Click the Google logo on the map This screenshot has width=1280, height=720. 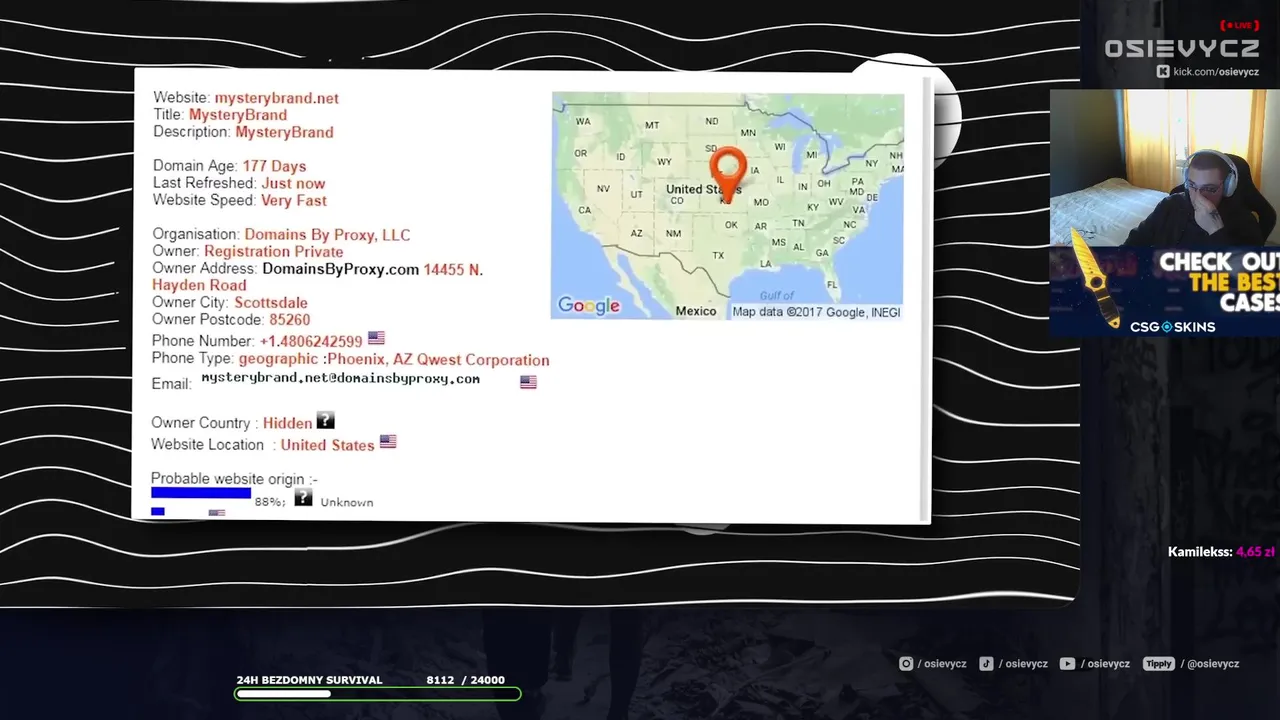pos(589,306)
